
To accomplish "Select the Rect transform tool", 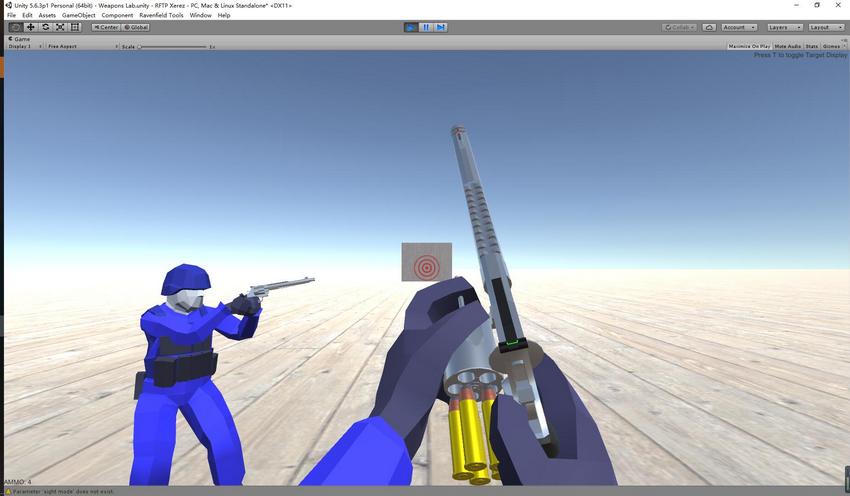I will 75,27.
